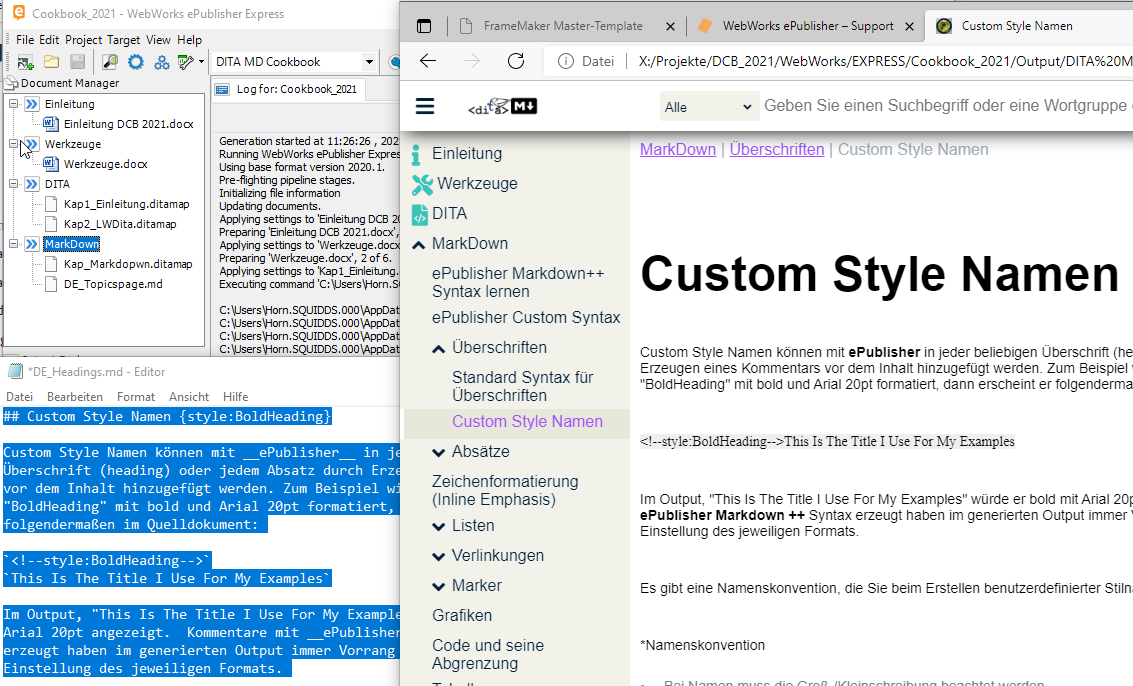Go back in the browser
This screenshot has width=1133, height=686.
pos(428,61)
